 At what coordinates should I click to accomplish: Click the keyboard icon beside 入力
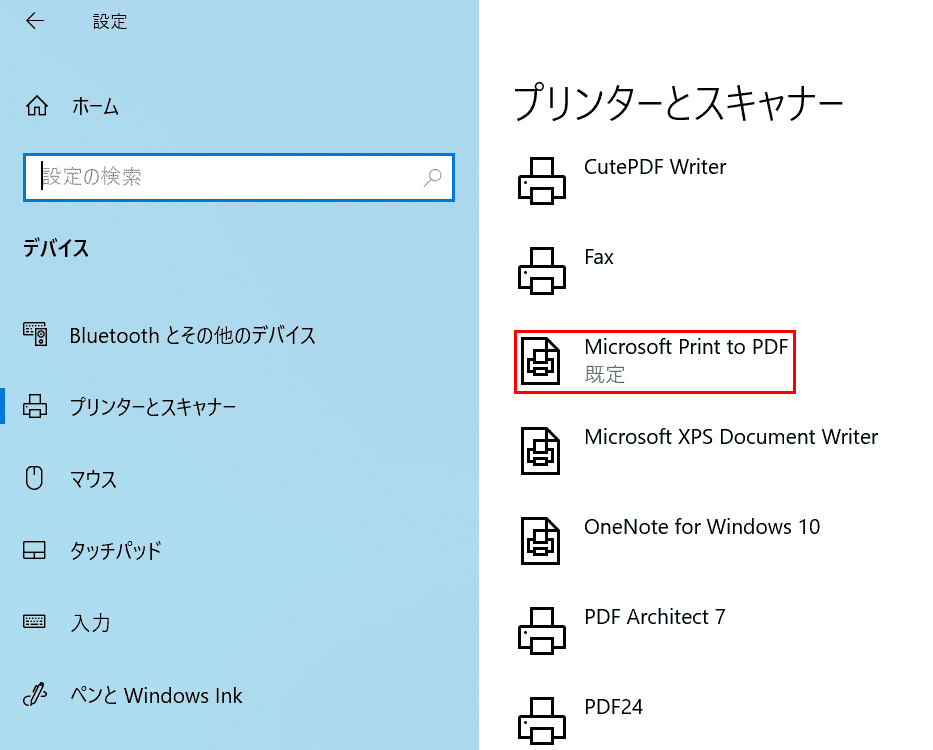tap(35, 621)
